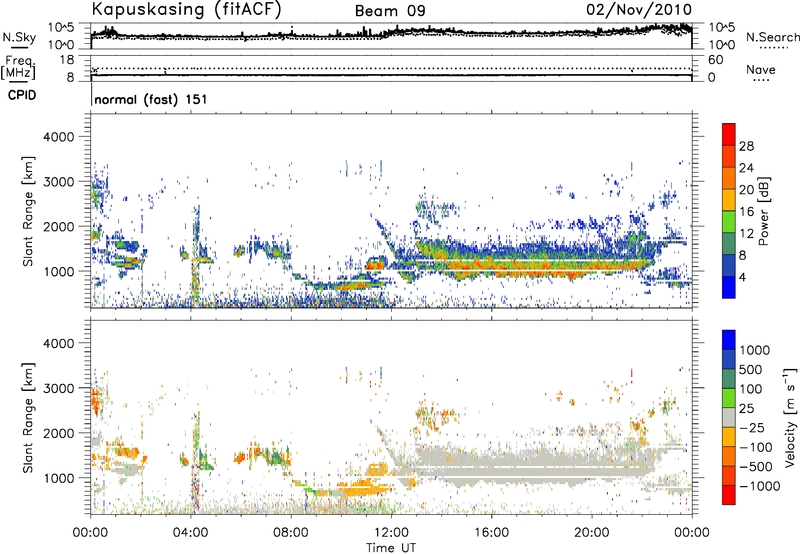Click the 'Power [dB]' color bar label

coord(763,211)
